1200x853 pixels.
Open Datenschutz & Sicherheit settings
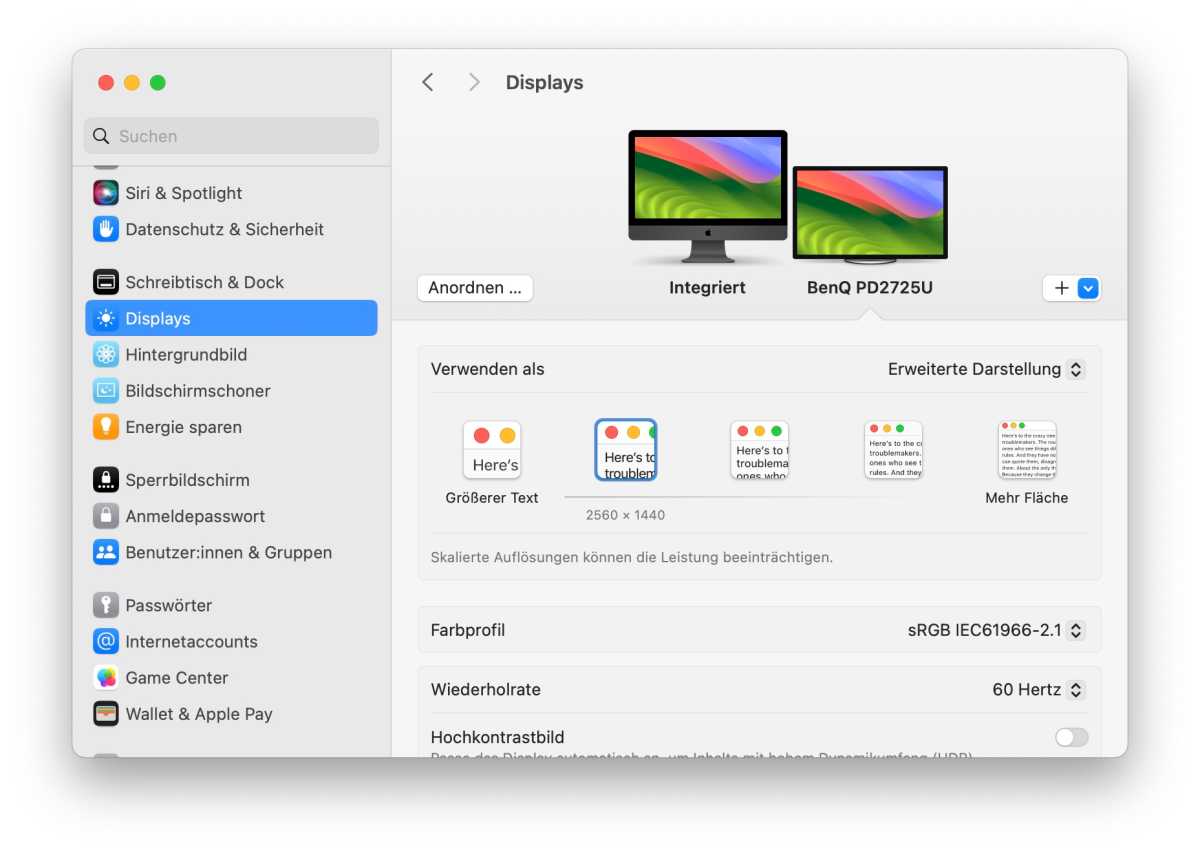[231, 229]
